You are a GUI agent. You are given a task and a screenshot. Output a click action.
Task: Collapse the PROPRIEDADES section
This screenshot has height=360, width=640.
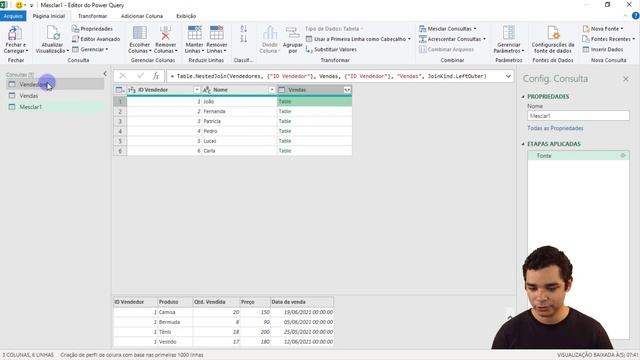(523, 97)
